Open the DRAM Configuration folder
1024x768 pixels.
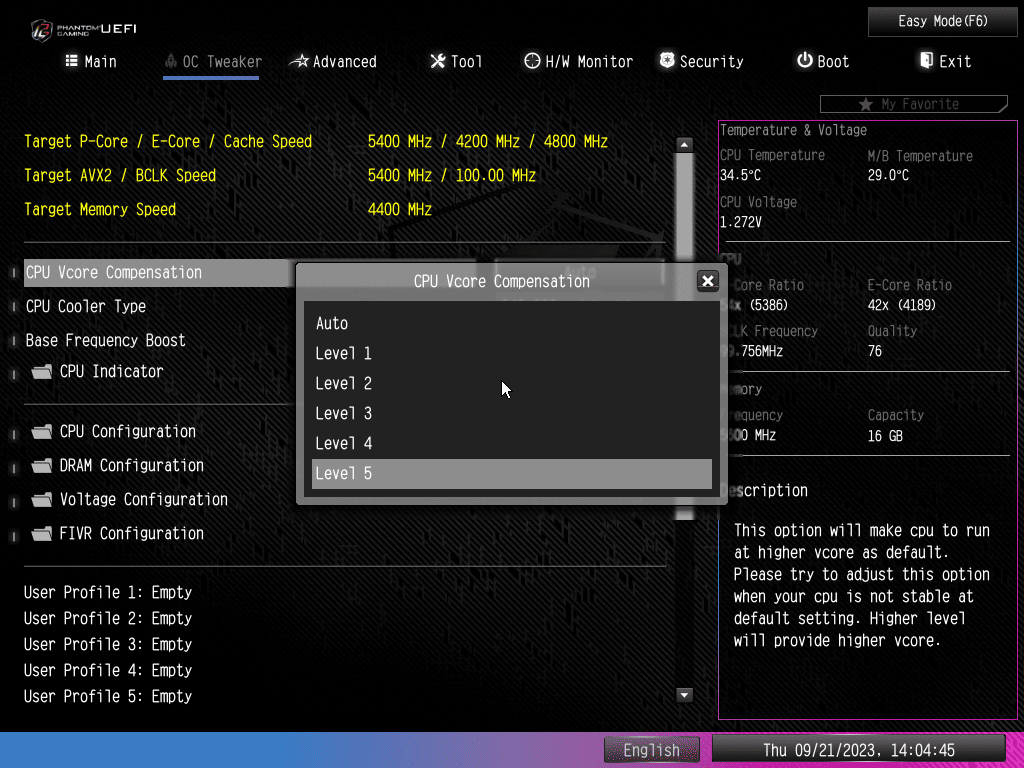click(x=131, y=465)
